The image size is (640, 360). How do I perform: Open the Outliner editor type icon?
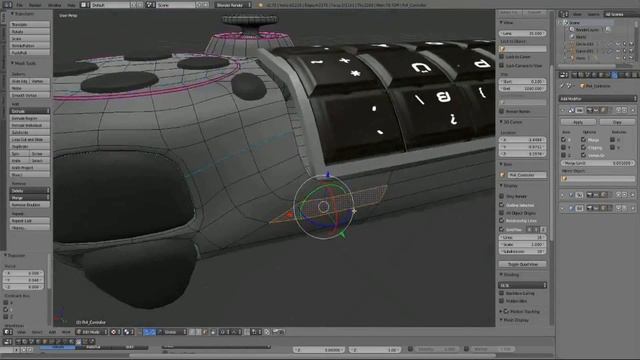point(563,14)
